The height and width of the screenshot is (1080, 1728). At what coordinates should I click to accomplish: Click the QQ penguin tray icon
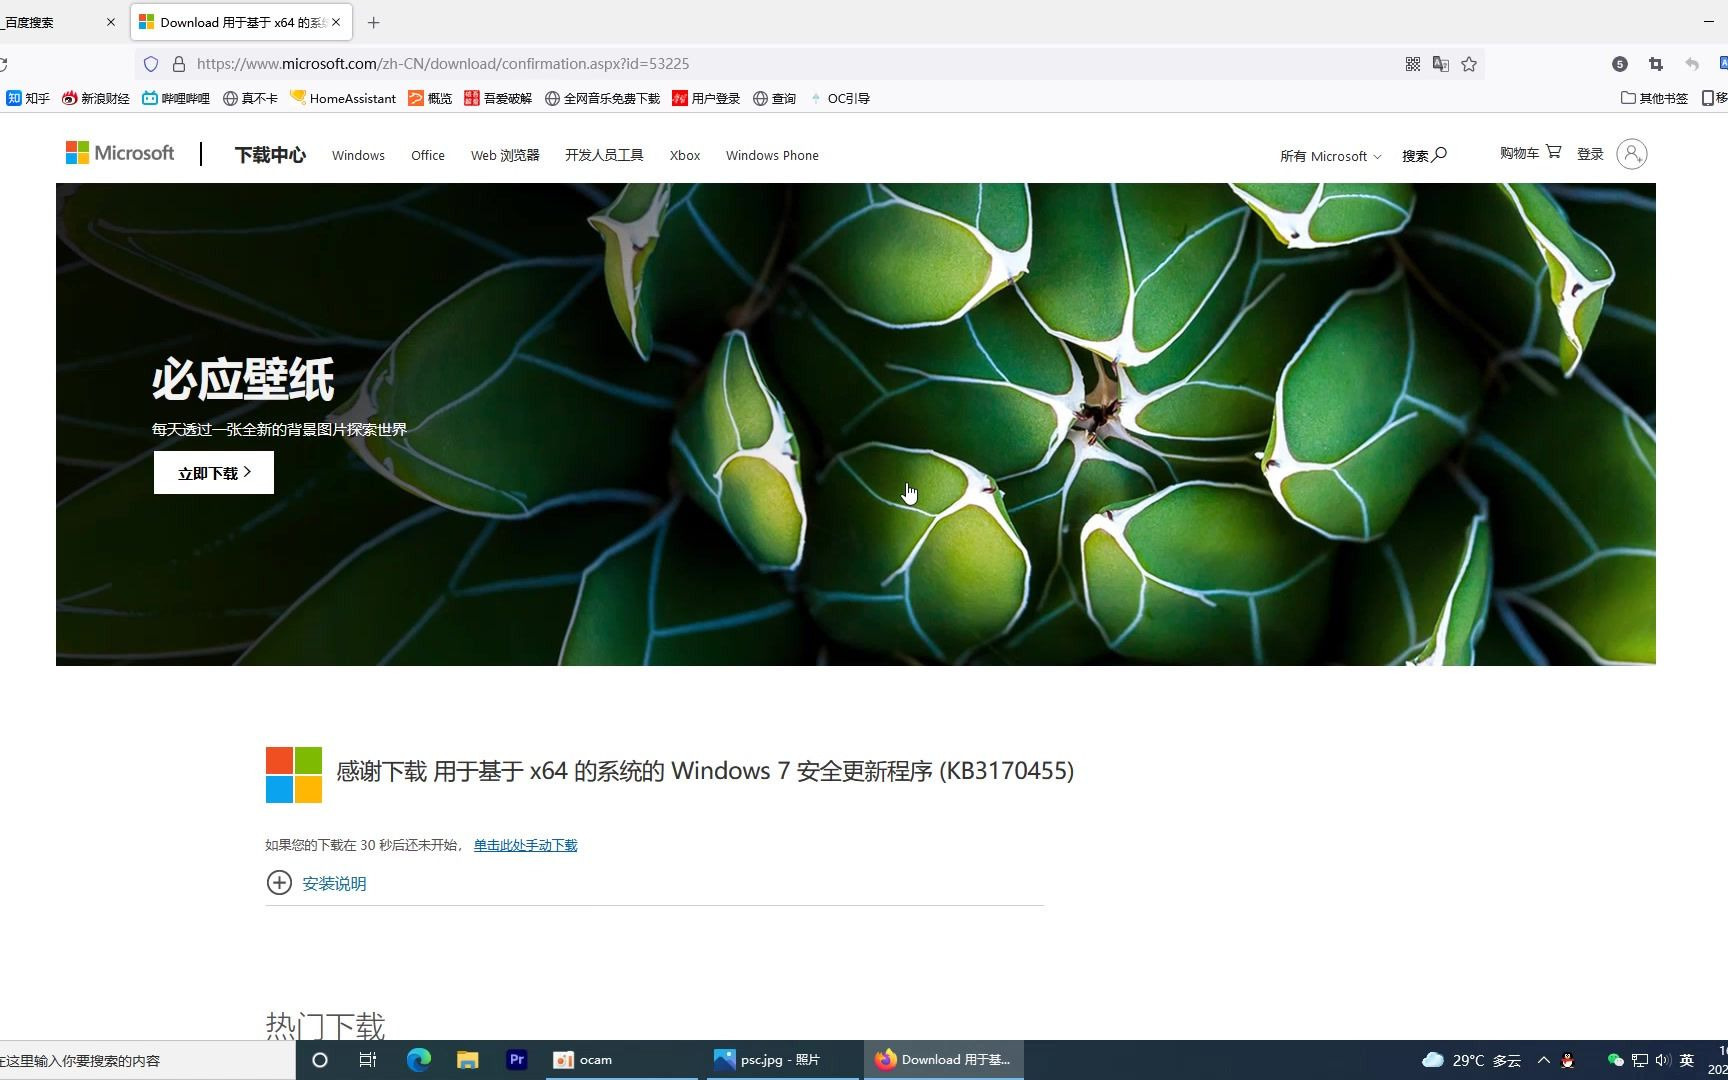[1568, 1060]
